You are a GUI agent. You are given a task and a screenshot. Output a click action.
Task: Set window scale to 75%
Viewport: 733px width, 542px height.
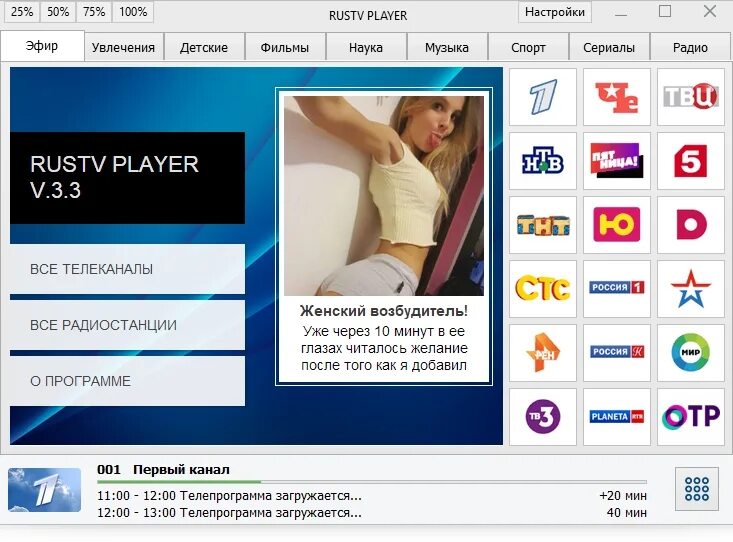[94, 12]
